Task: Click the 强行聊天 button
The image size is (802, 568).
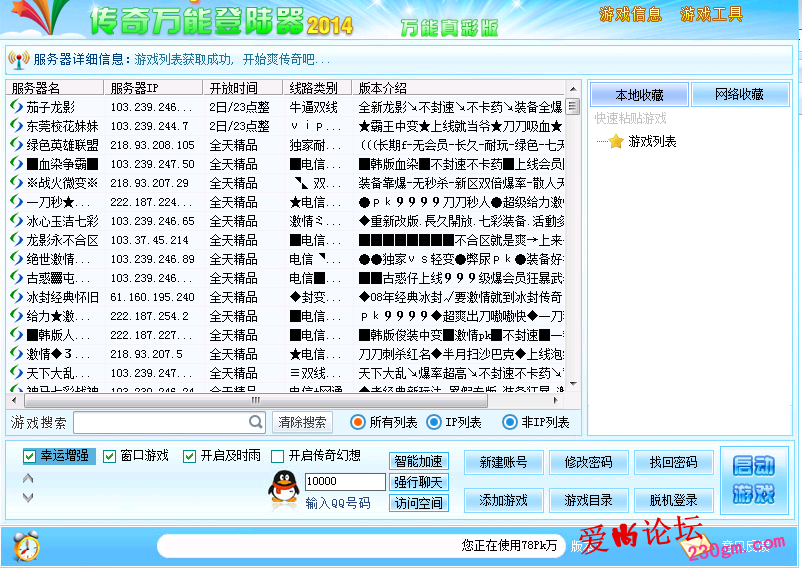Action: pyautogui.click(x=418, y=482)
